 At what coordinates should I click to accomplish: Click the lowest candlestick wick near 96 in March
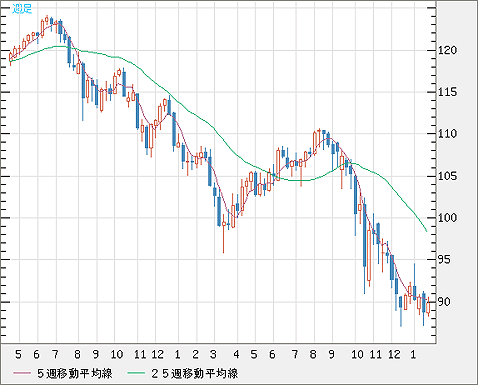click(223, 238)
